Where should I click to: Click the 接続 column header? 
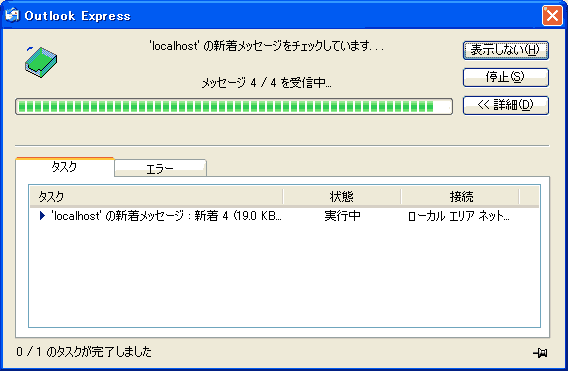tap(460, 197)
